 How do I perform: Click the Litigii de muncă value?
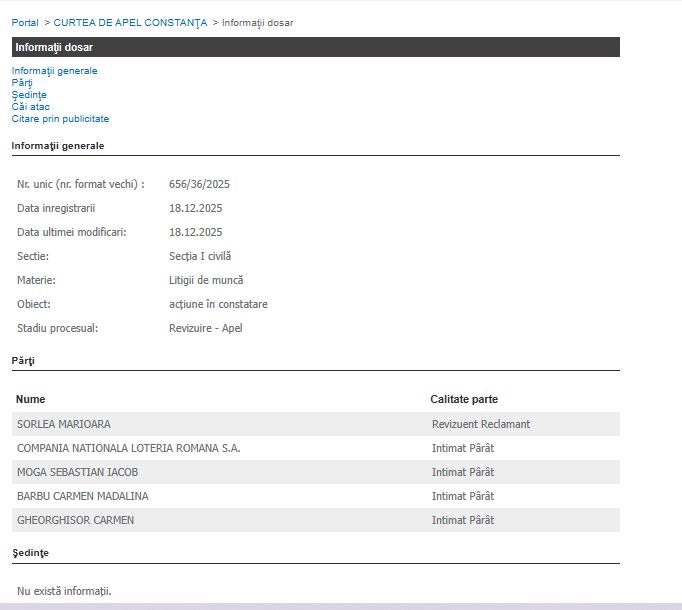click(x=206, y=280)
